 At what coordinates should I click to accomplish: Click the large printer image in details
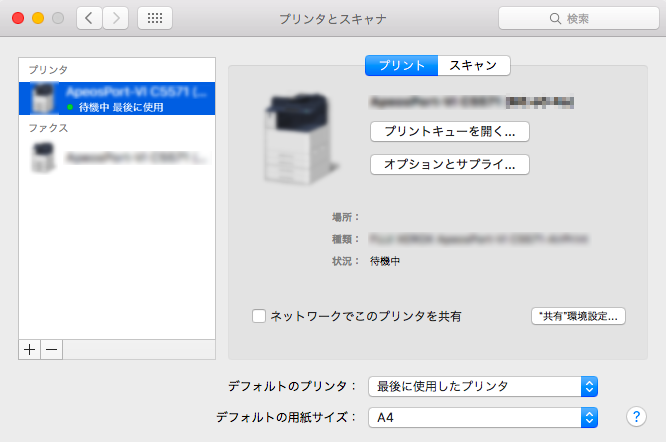[x=301, y=142]
